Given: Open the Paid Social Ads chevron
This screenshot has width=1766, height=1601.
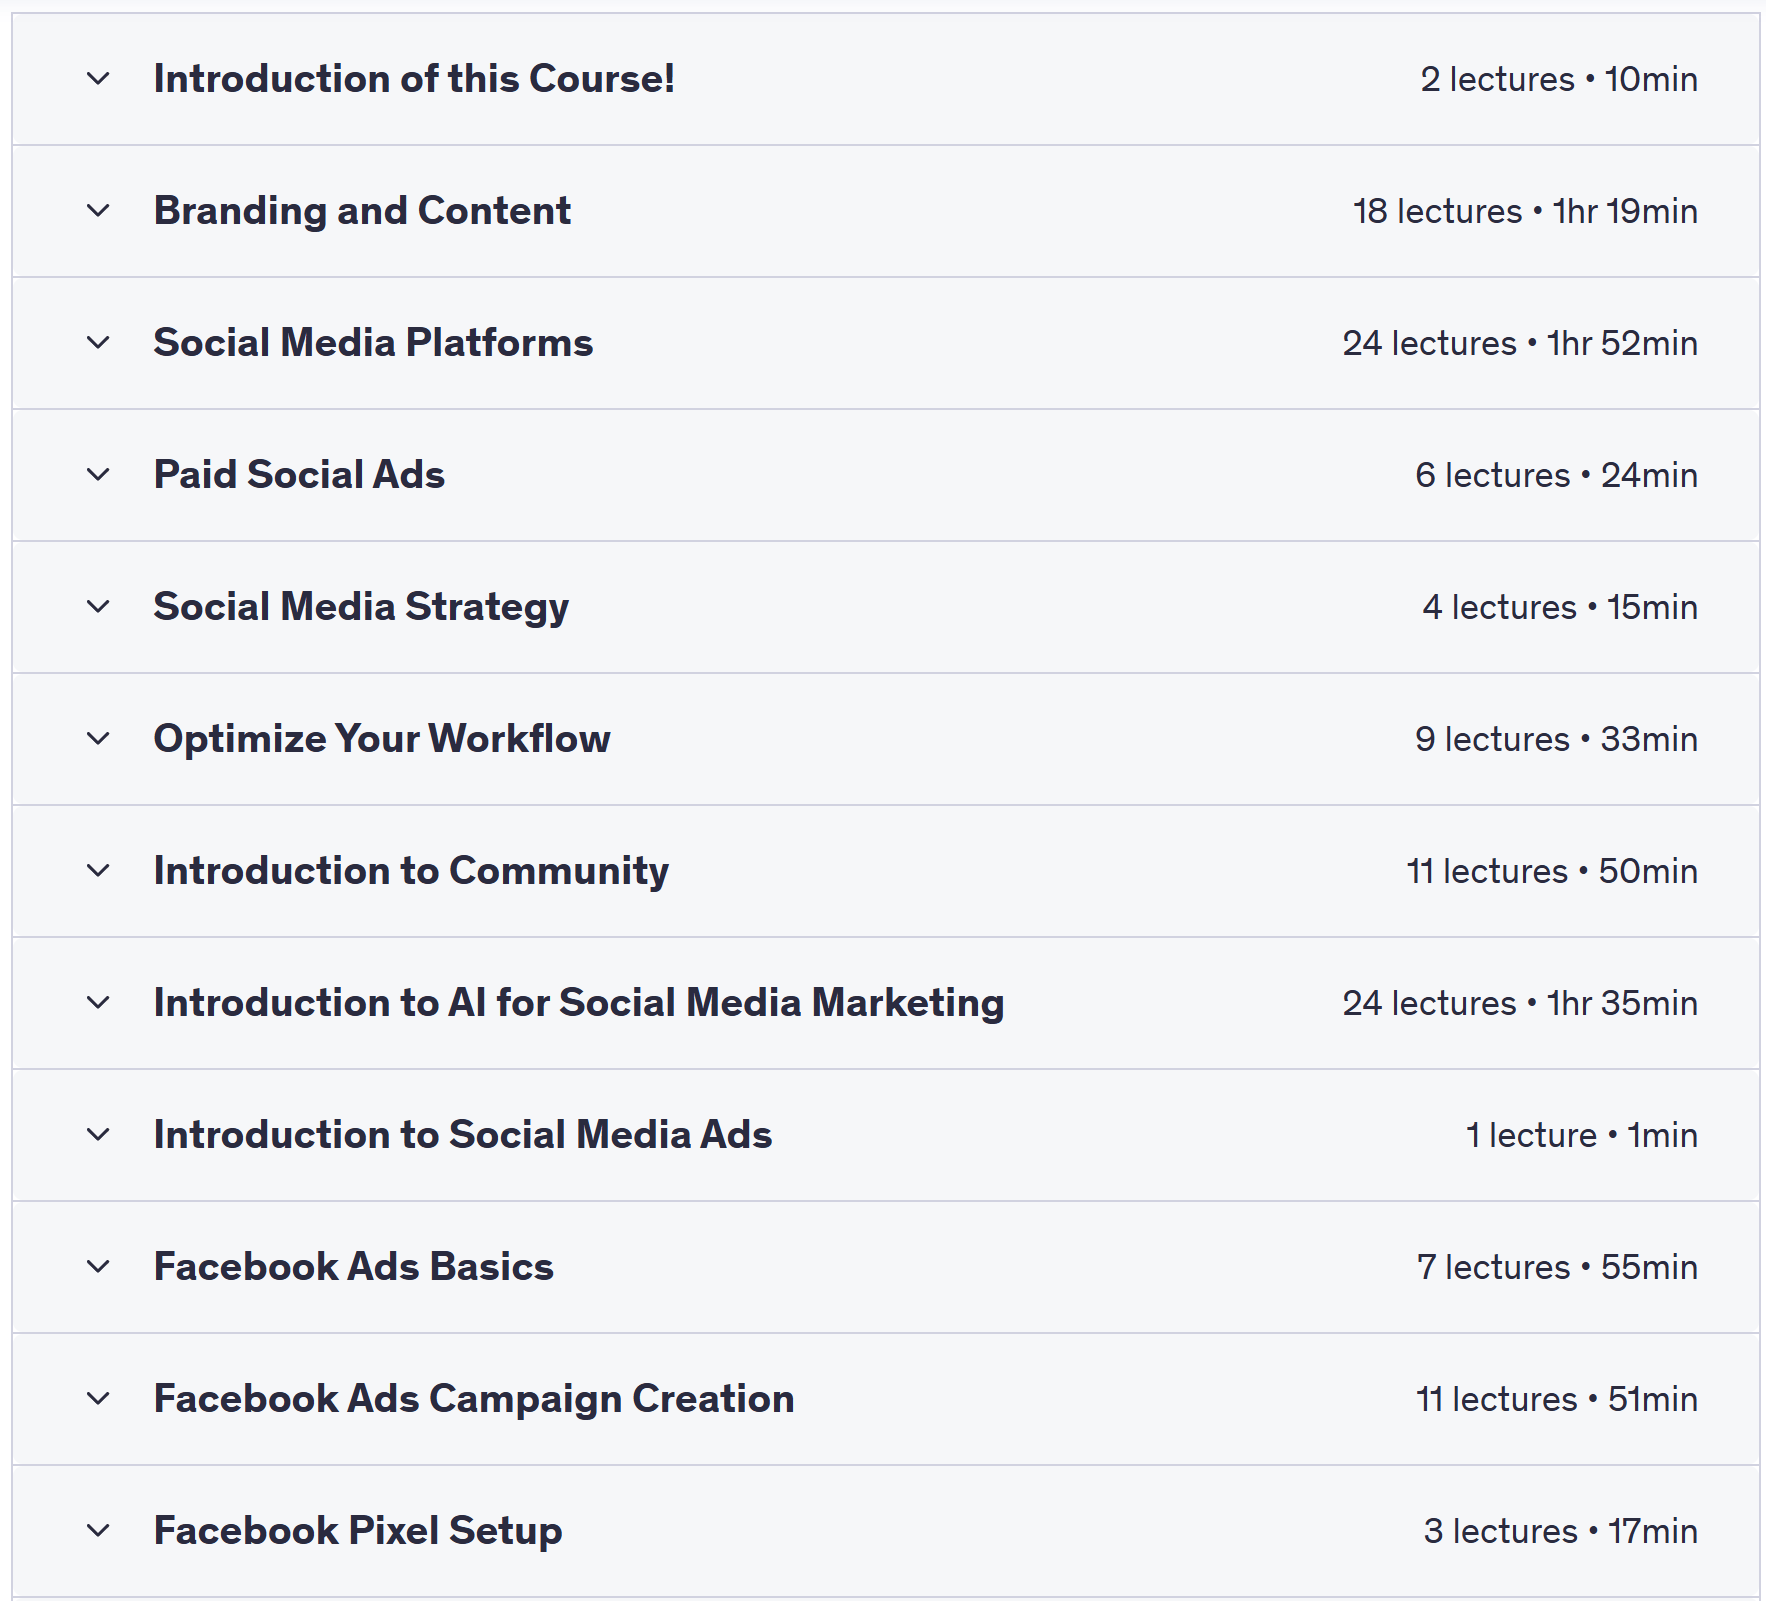Looking at the screenshot, I should [x=98, y=475].
